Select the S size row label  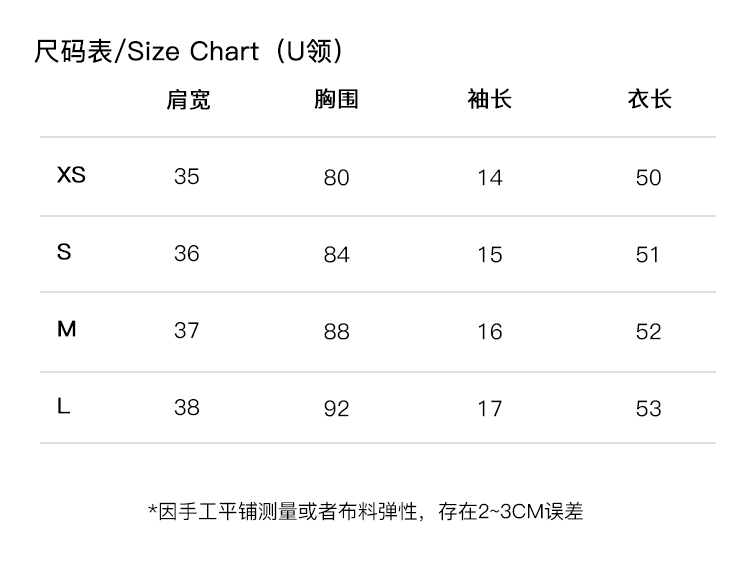pos(64,252)
